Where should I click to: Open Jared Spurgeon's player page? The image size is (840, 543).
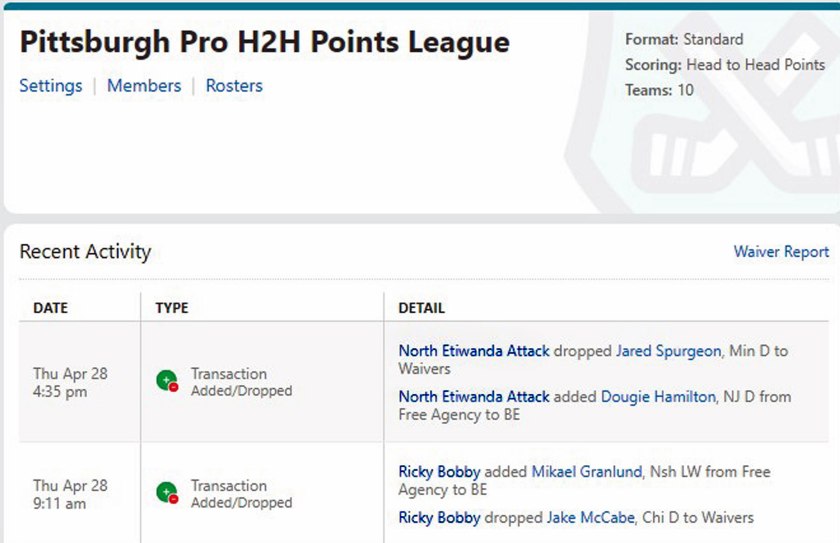(668, 351)
